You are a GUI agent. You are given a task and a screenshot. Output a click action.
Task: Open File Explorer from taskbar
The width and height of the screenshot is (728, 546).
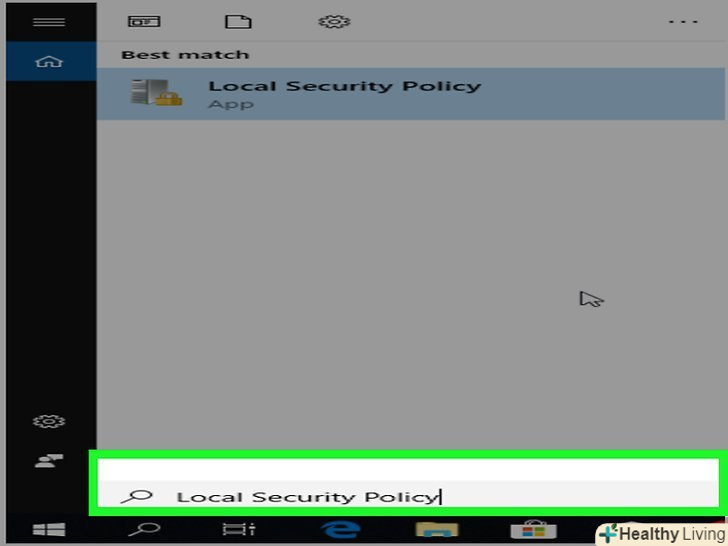[x=437, y=530]
